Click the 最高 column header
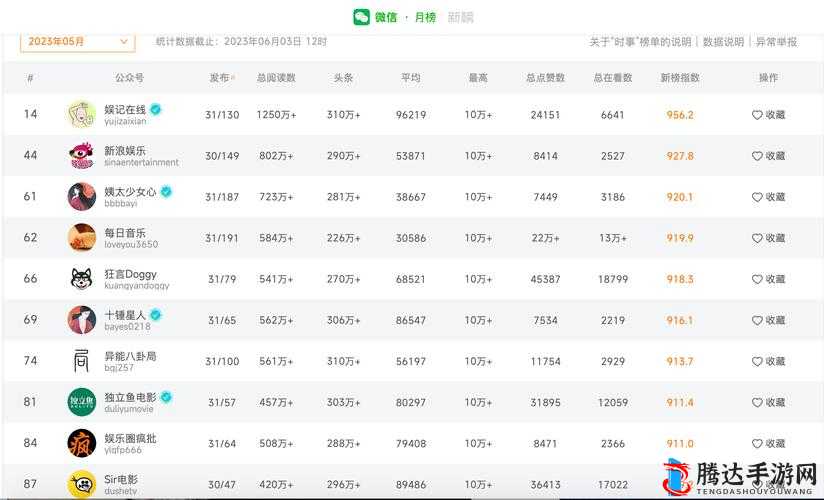This screenshot has height=500, width=824. (x=478, y=78)
